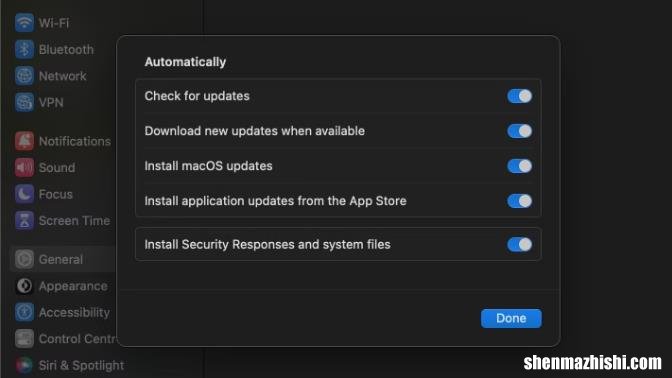This screenshot has height=378, width=672.
Task: Click Install application updates from the App Store text
Action: (x=276, y=201)
